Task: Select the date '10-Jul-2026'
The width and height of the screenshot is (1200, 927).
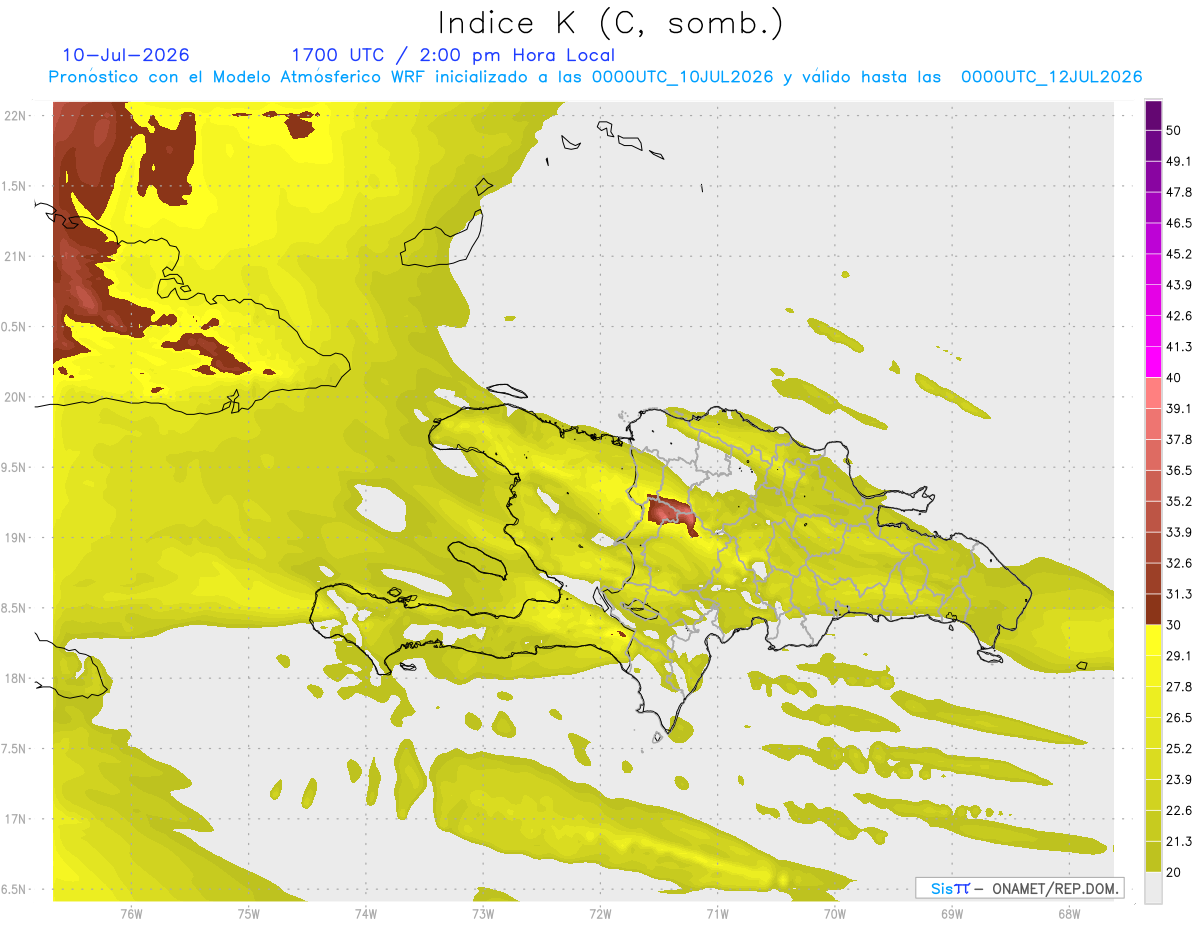Action: [x=126, y=55]
